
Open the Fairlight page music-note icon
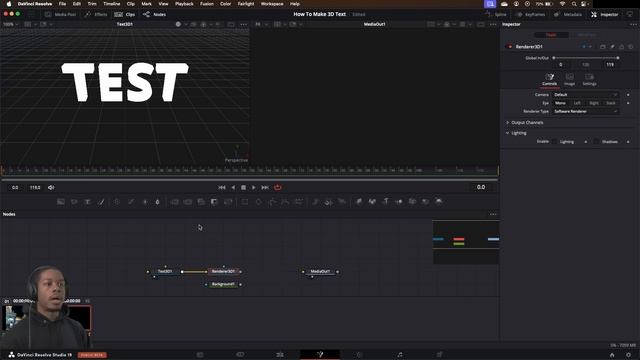coord(400,354)
